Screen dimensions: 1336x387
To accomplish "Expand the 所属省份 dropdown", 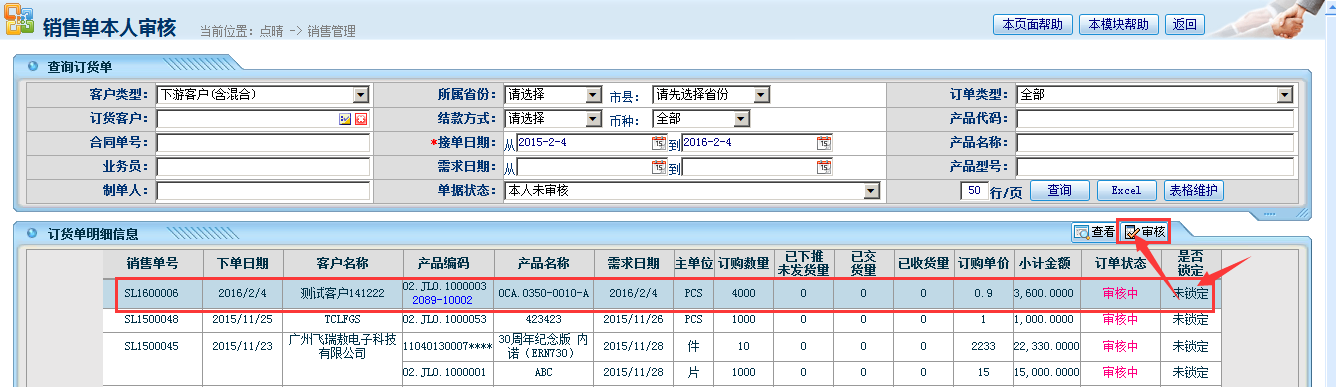I will pos(593,95).
